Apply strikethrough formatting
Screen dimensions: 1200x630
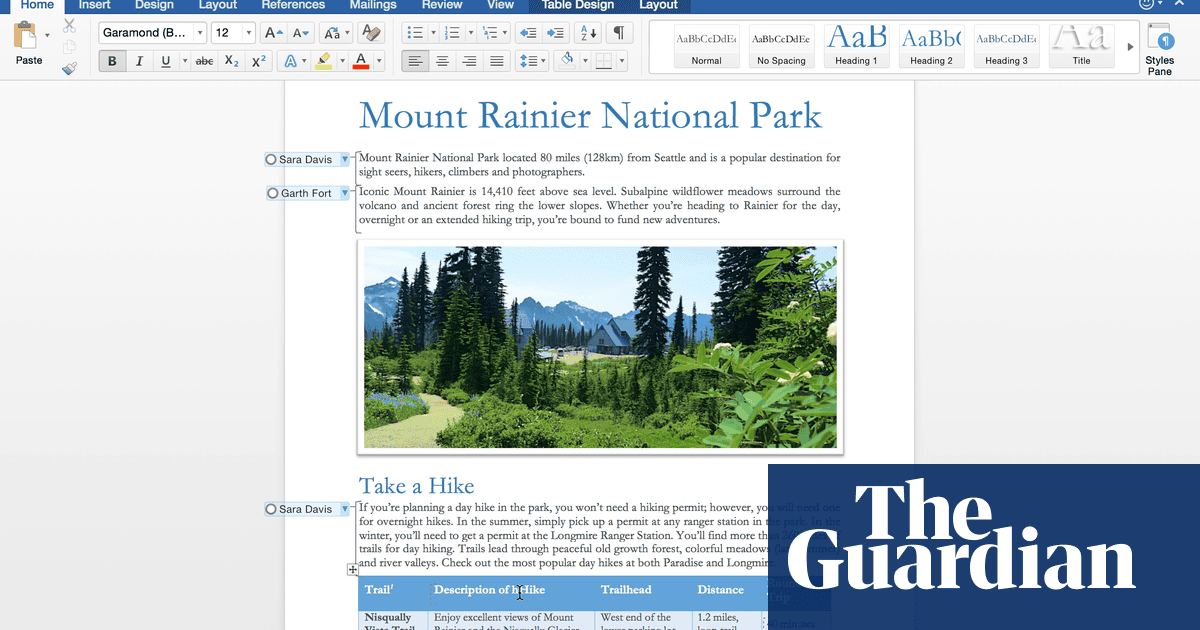[x=204, y=61]
